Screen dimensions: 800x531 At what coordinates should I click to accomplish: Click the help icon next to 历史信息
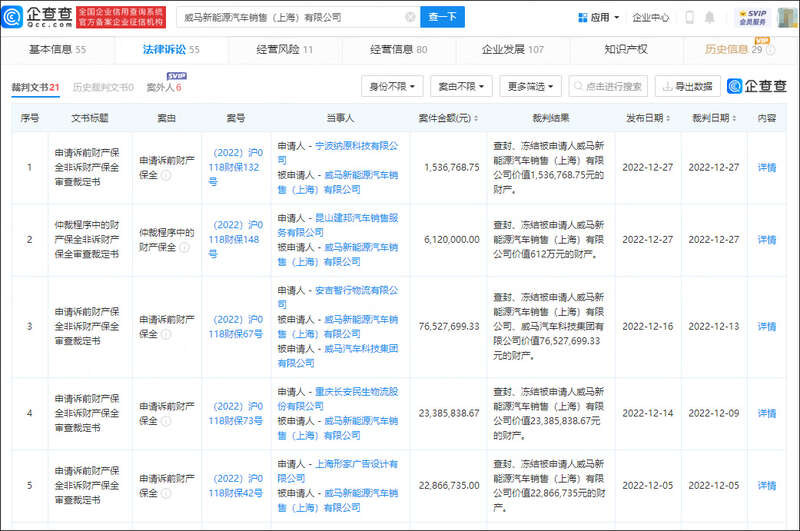pos(773,49)
